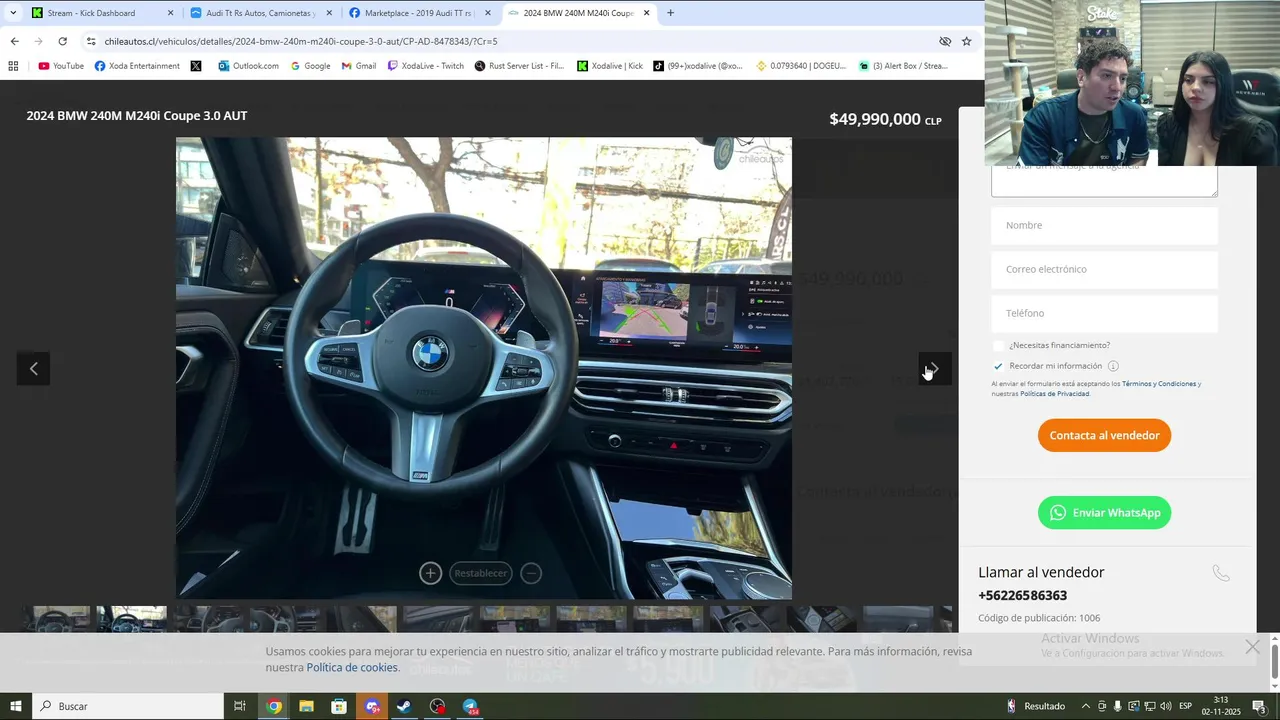Image resolution: width=1280 pixels, height=720 pixels.
Task: Open XodaLive - Twitch bookmark
Action: [x=426, y=66]
